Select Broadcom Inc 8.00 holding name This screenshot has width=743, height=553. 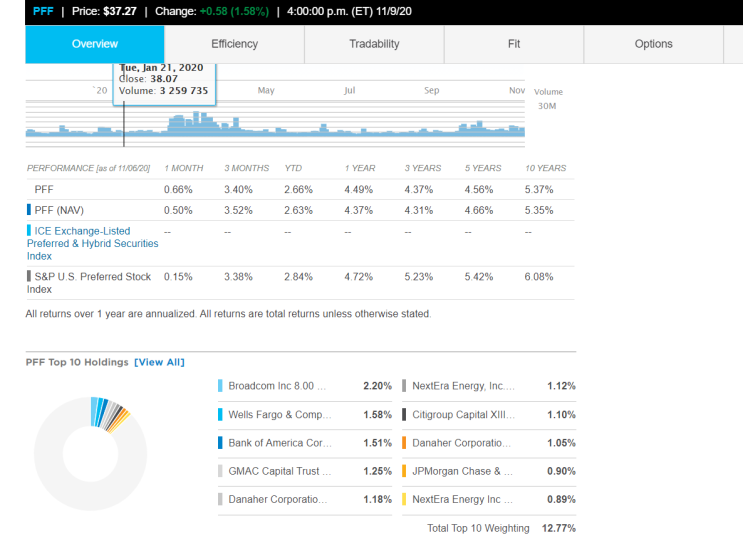tap(277, 386)
